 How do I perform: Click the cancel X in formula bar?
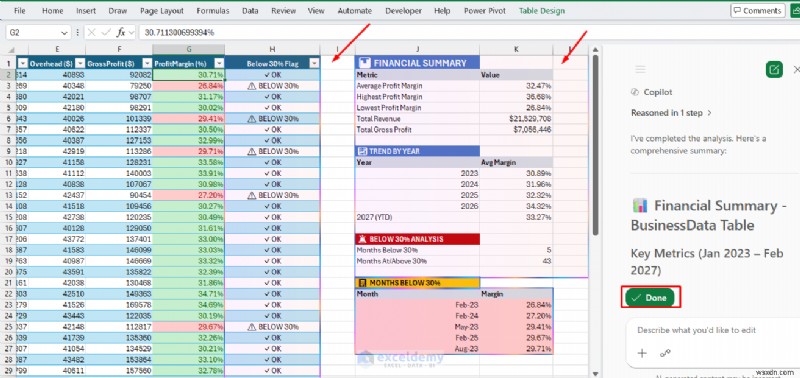tap(91, 32)
